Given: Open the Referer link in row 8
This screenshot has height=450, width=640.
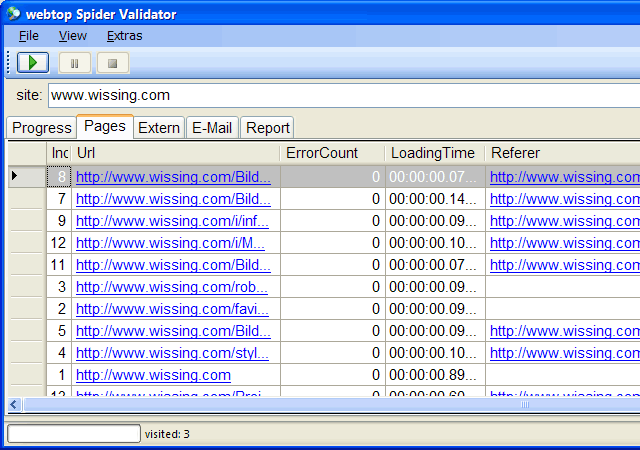Looking at the screenshot, I should pos(565,177).
